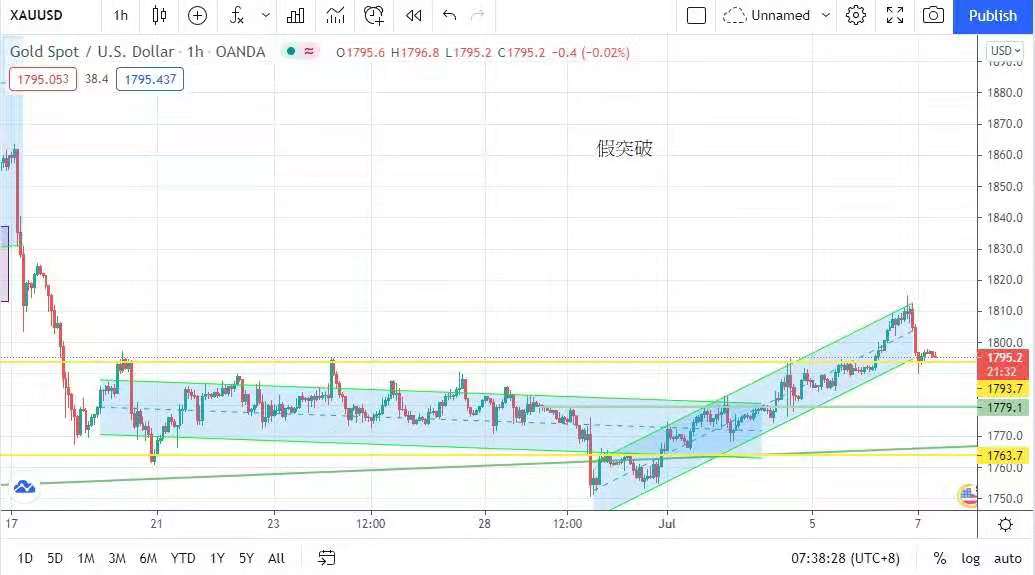Toggle percent scale on the price axis

[940, 558]
